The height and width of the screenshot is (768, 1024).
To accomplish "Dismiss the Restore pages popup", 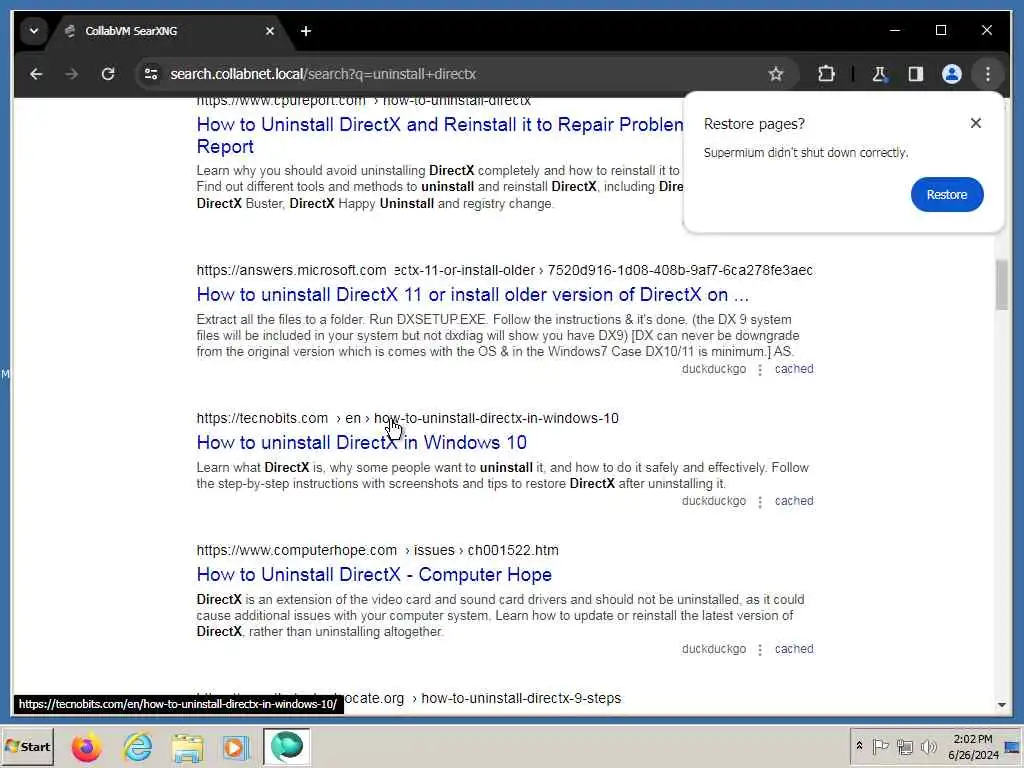I will pos(976,123).
